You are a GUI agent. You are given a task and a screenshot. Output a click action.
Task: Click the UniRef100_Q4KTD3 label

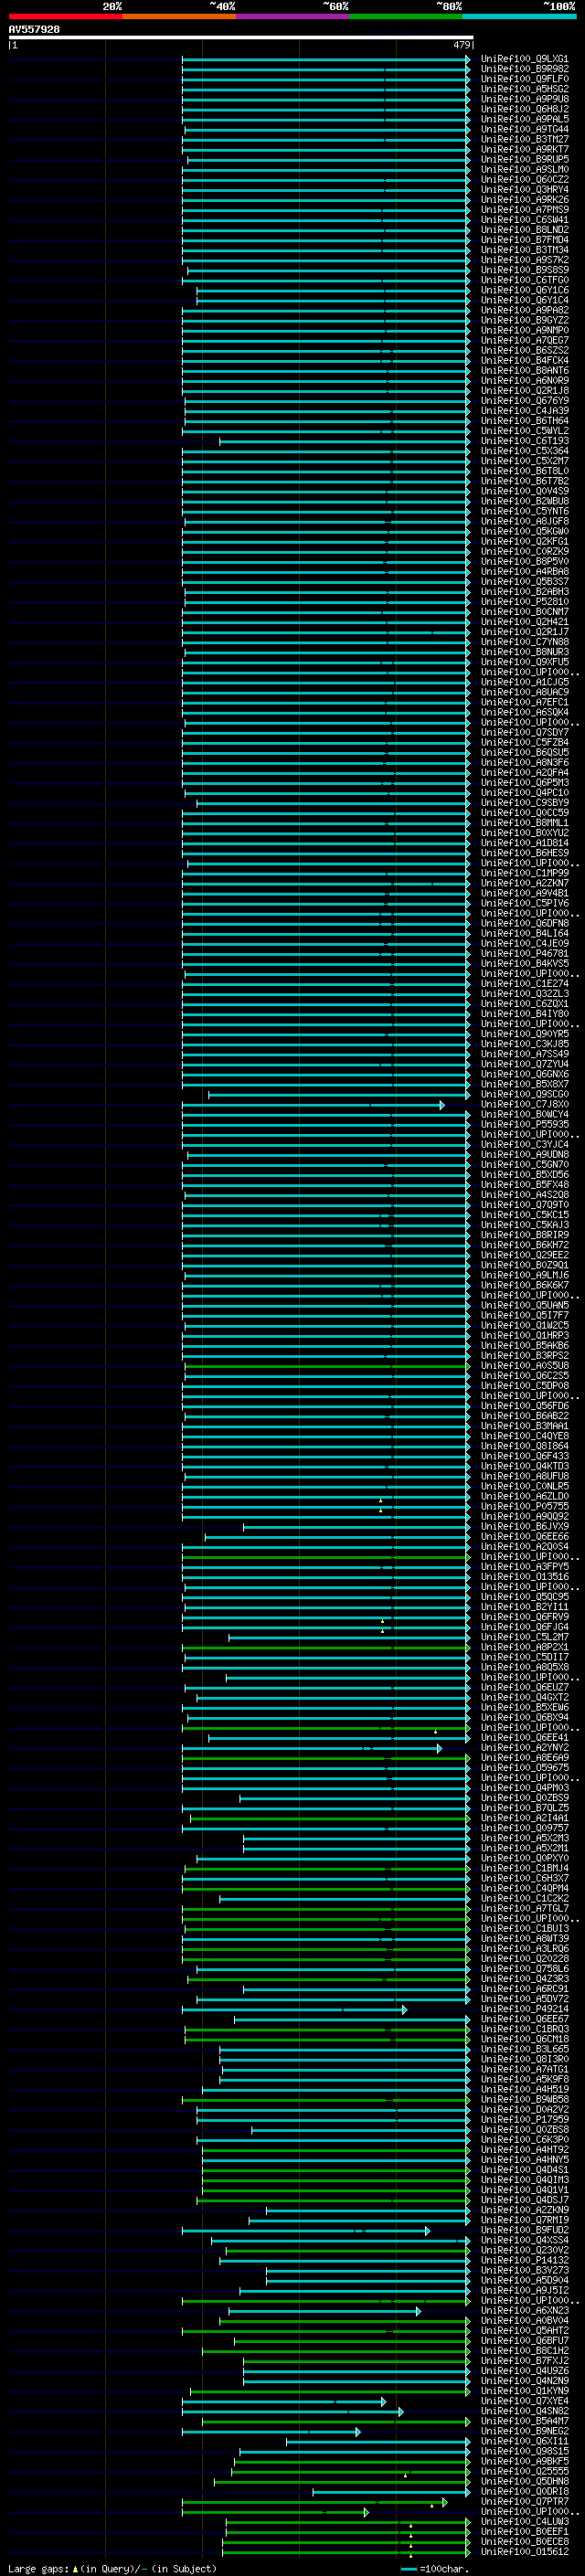click(525, 1466)
